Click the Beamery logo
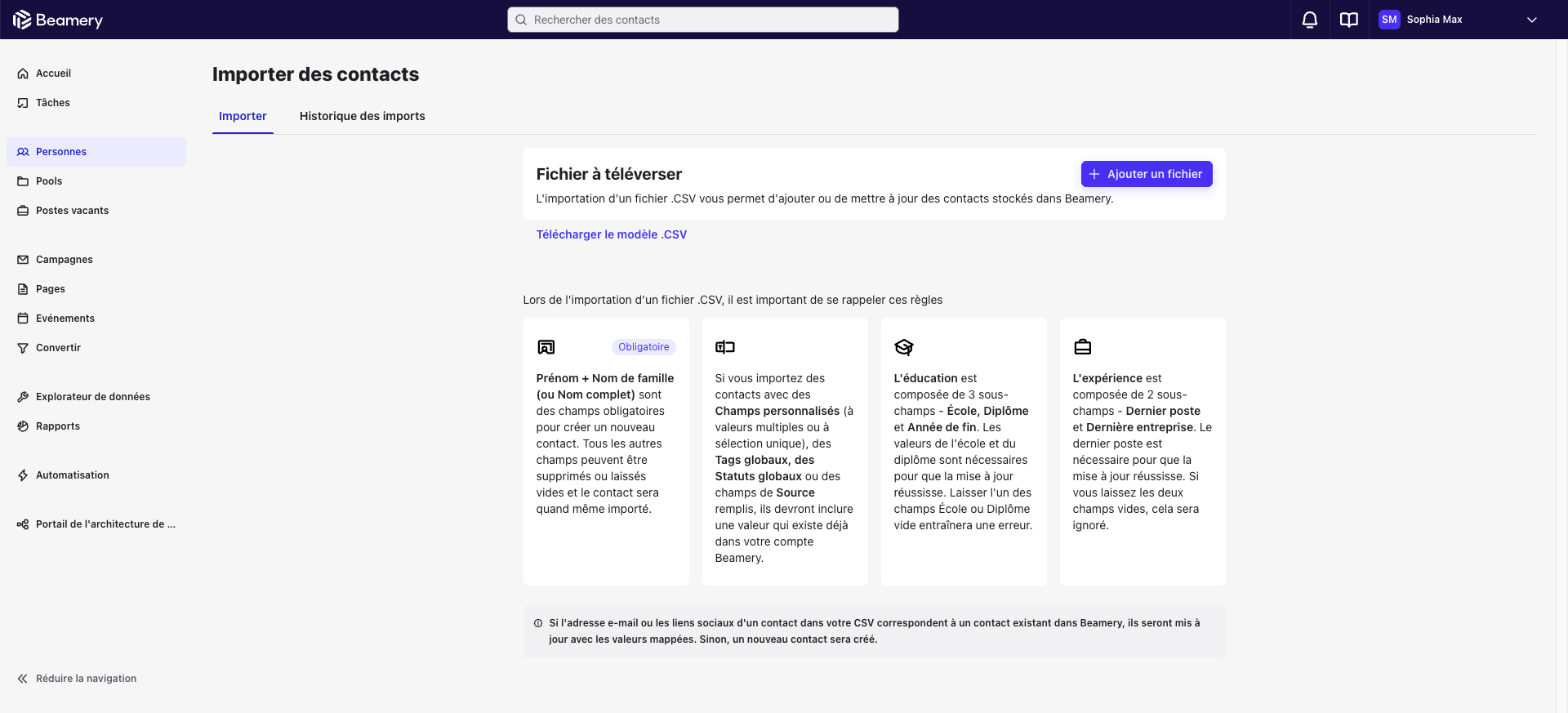This screenshot has height=713, width=1568. (x=57, y=19)
